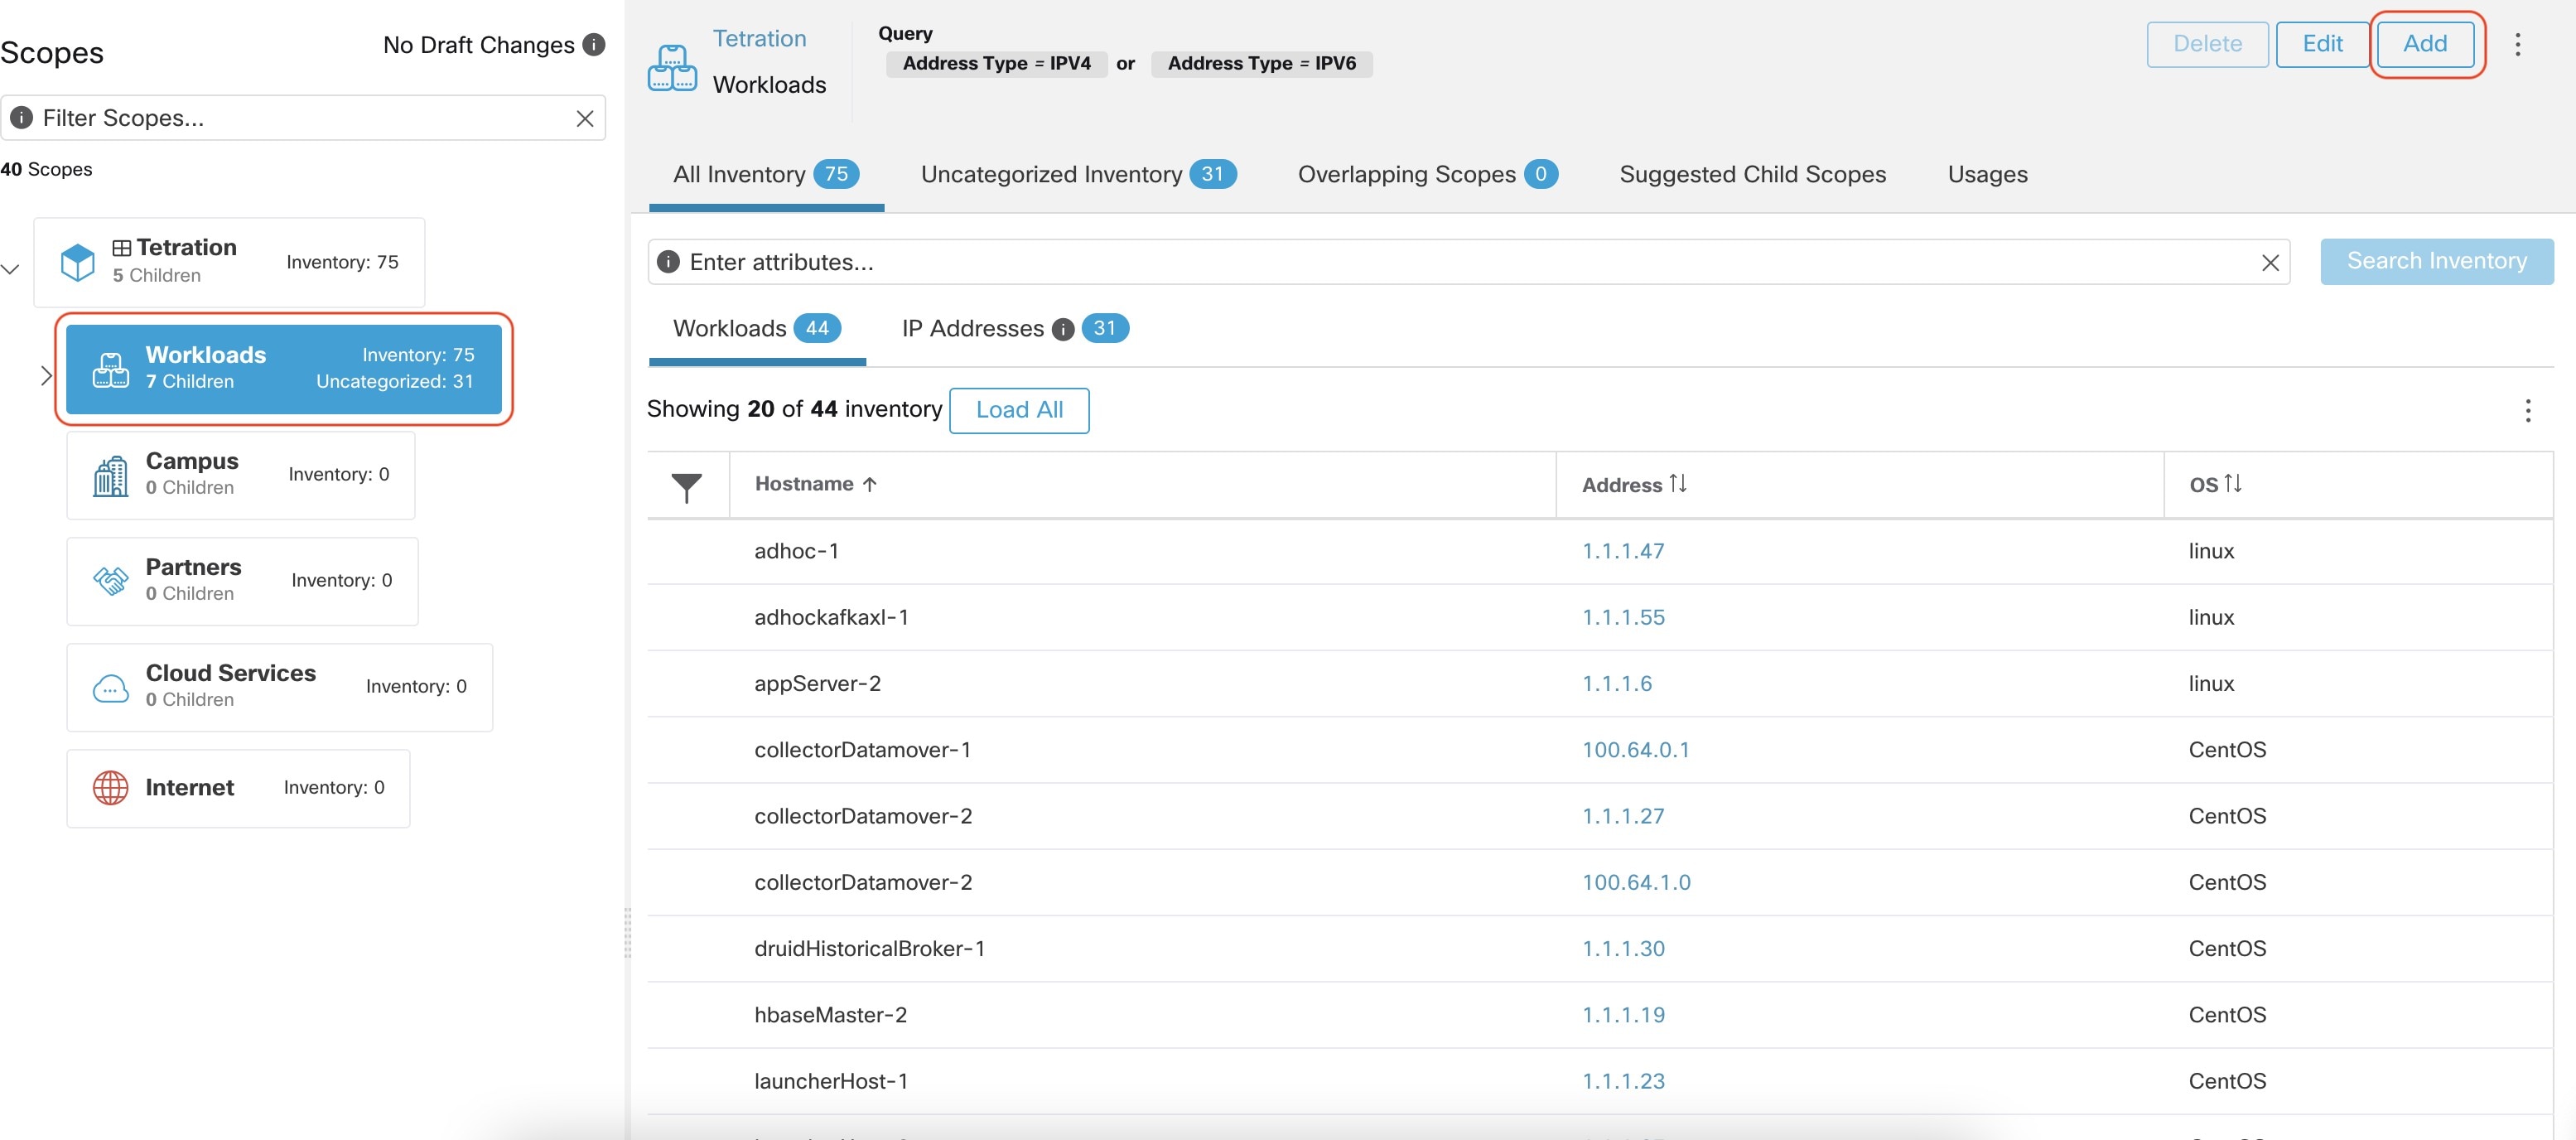The width and height of the screenshot is (2576, 1140).
Task: Select the Partners scope card
Action: (242, 581)
